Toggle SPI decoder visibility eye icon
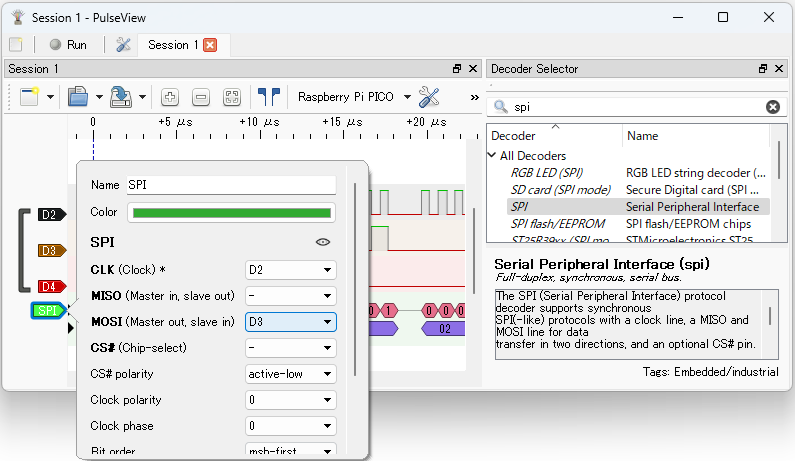This screenshot has height=461, width=795. (x=323, y=242)
